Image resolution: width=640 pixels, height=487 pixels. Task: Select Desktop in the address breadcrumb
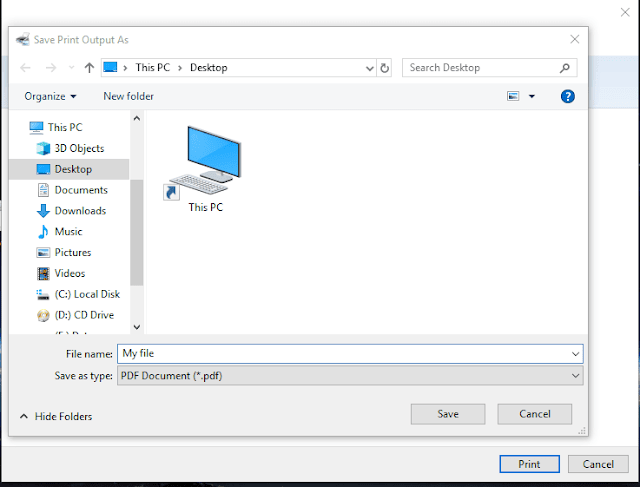coord(209,68)
